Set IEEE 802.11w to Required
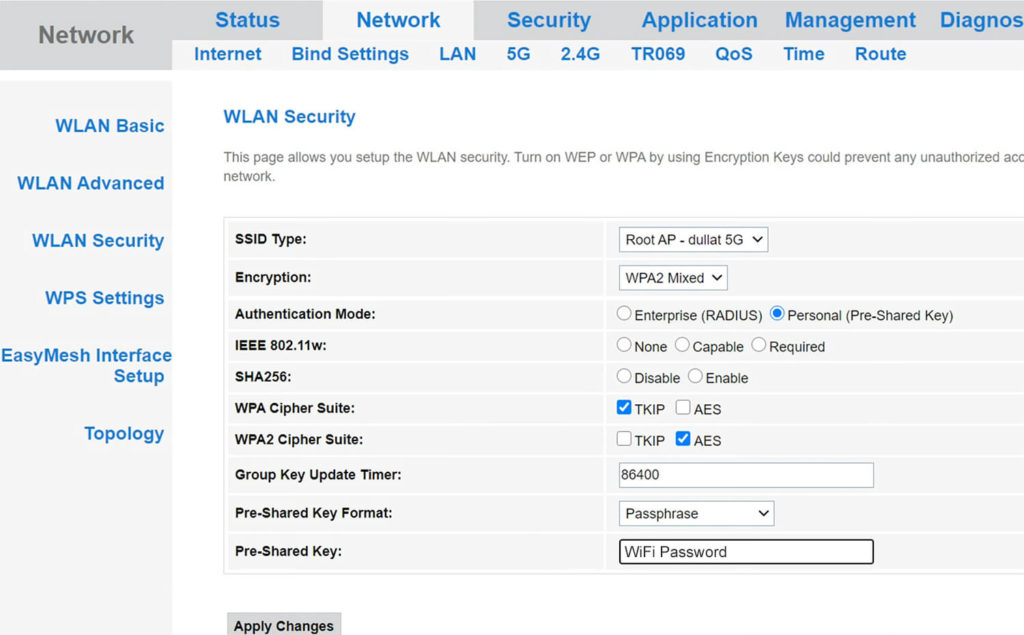This screenshot has height=635, width=1024. [x=760, y=346]
